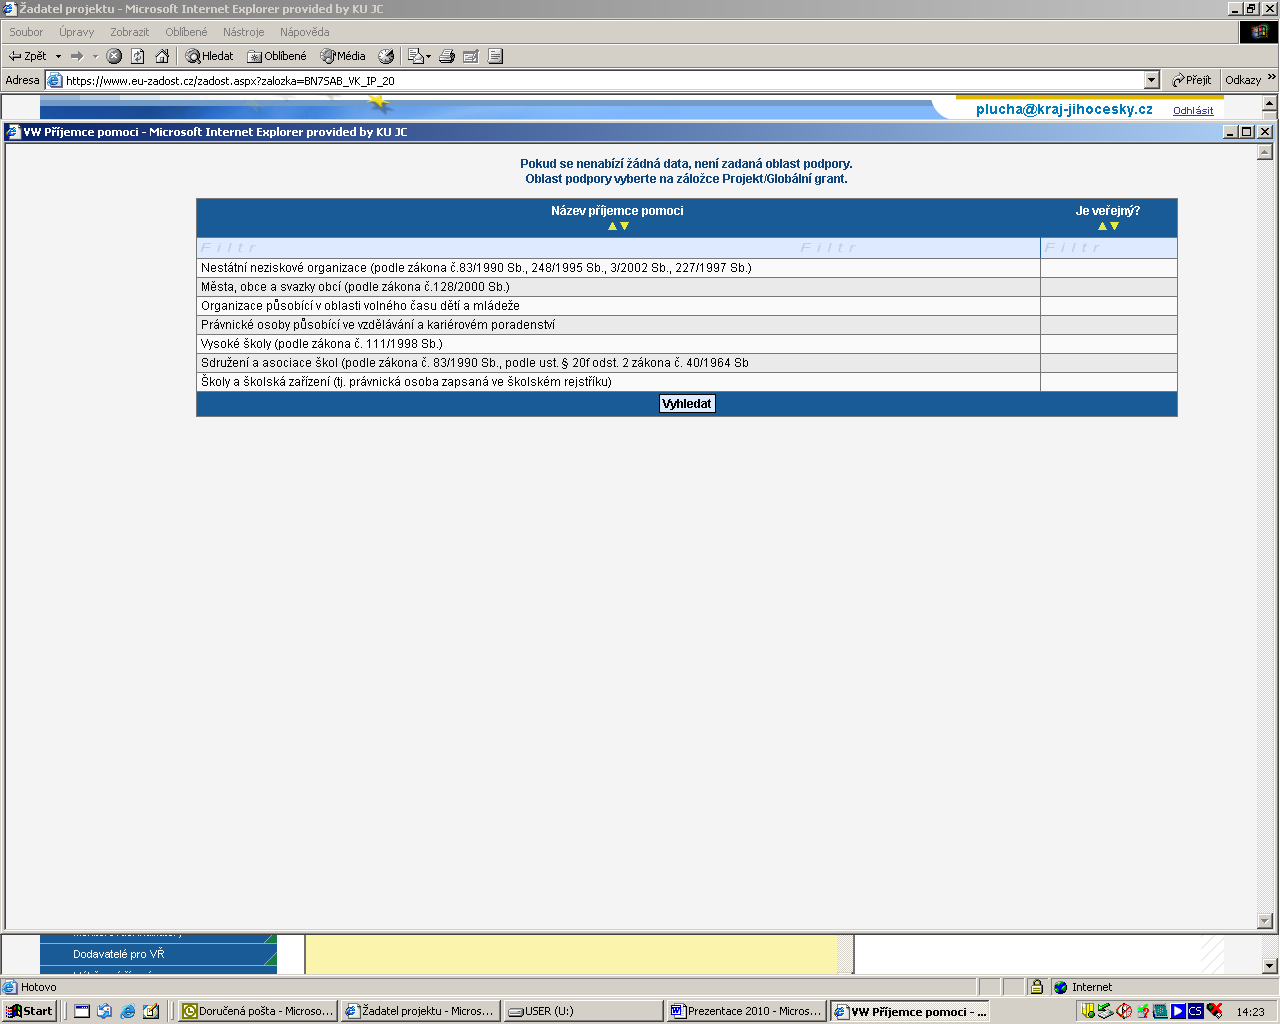This screenshot has width=1280, height=1024.
Task: Switch to USER (U:) taskbar window
Action: coord(583,1011)
